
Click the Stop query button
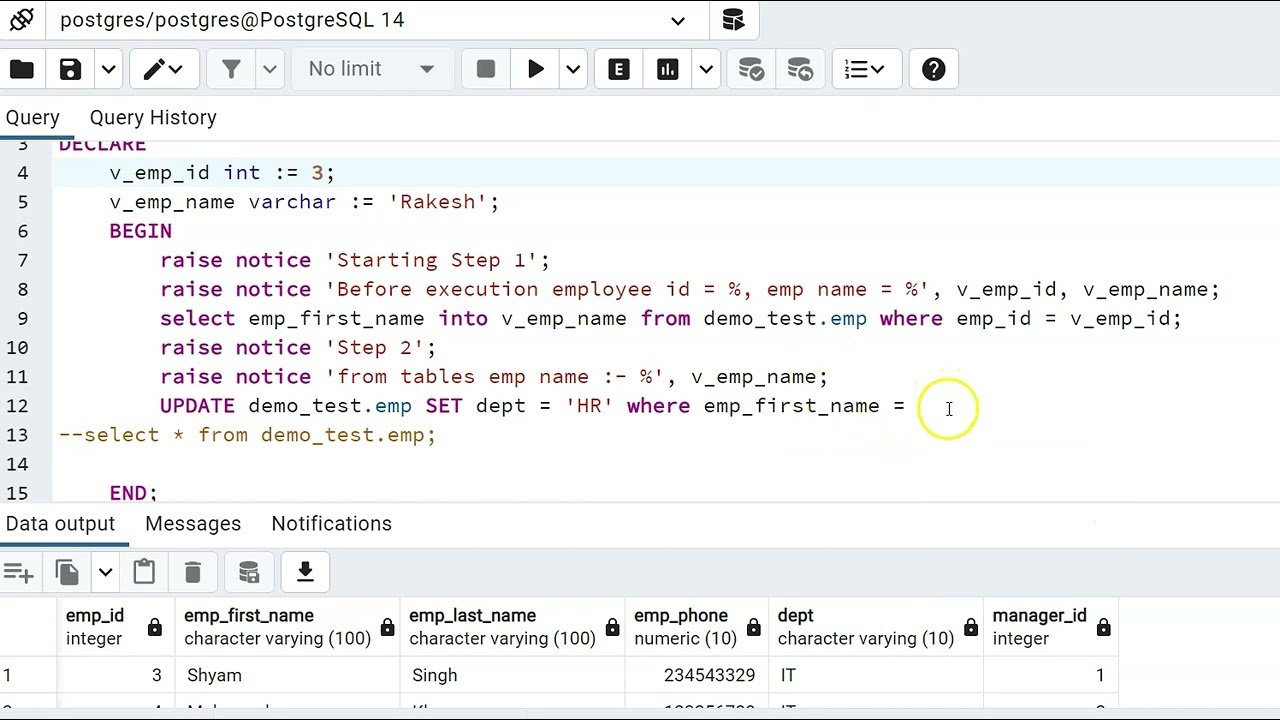tap(486, 69)
